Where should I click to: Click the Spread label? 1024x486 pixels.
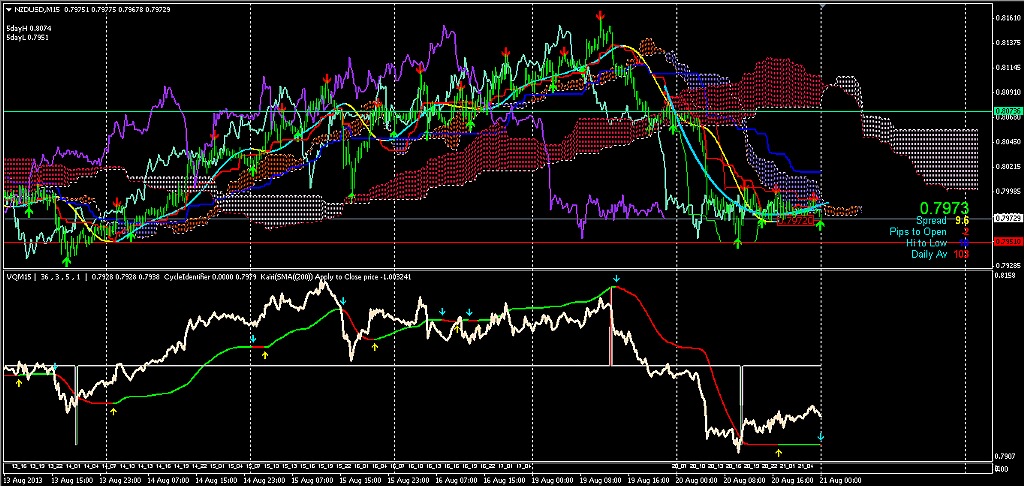pos(932,221)
